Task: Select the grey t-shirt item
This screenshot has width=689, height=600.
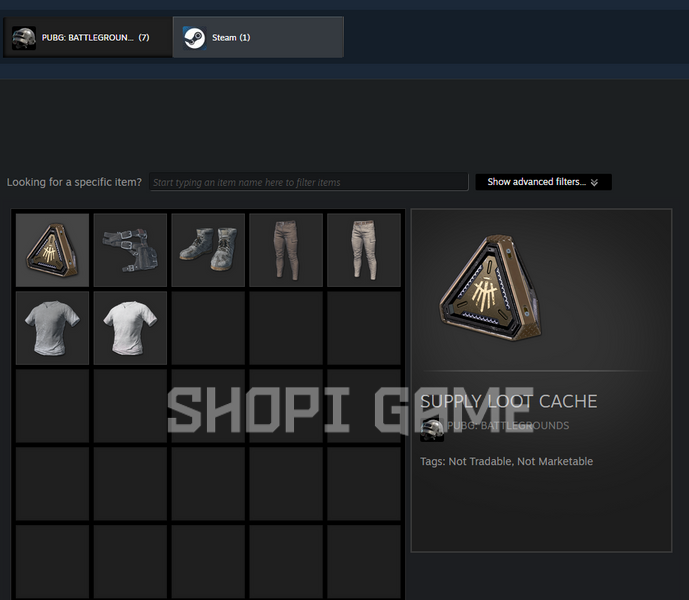Action: pos(52,328)
